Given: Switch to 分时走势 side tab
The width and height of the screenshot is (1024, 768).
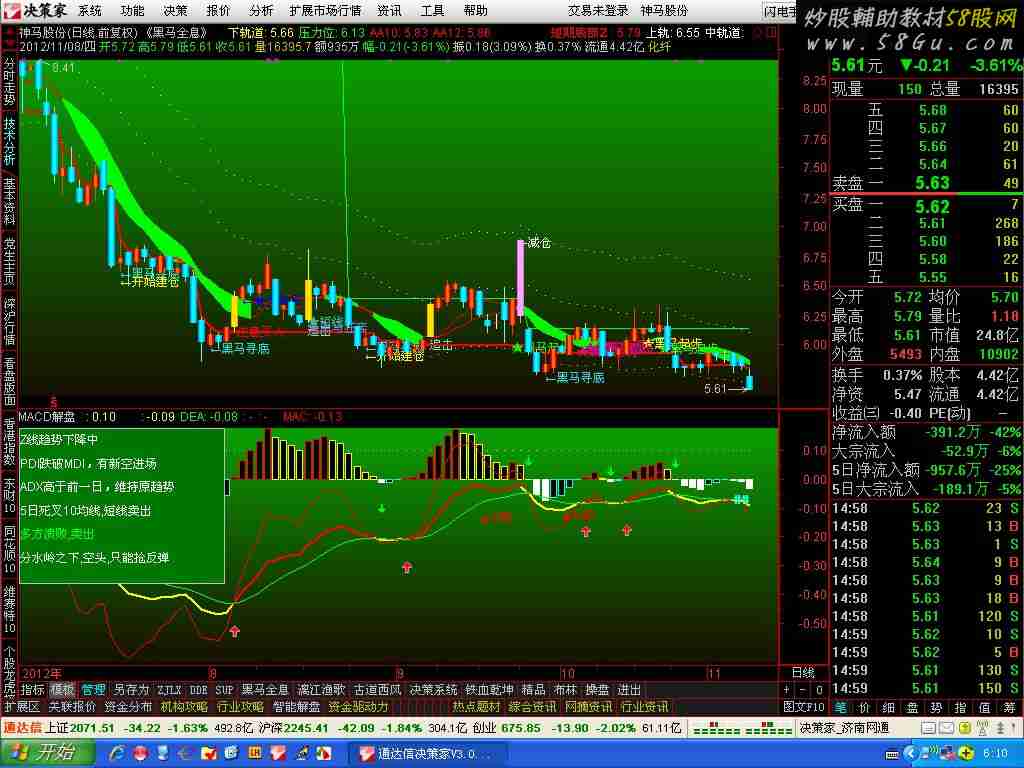Looking at the screenshot, I should 9,82.
